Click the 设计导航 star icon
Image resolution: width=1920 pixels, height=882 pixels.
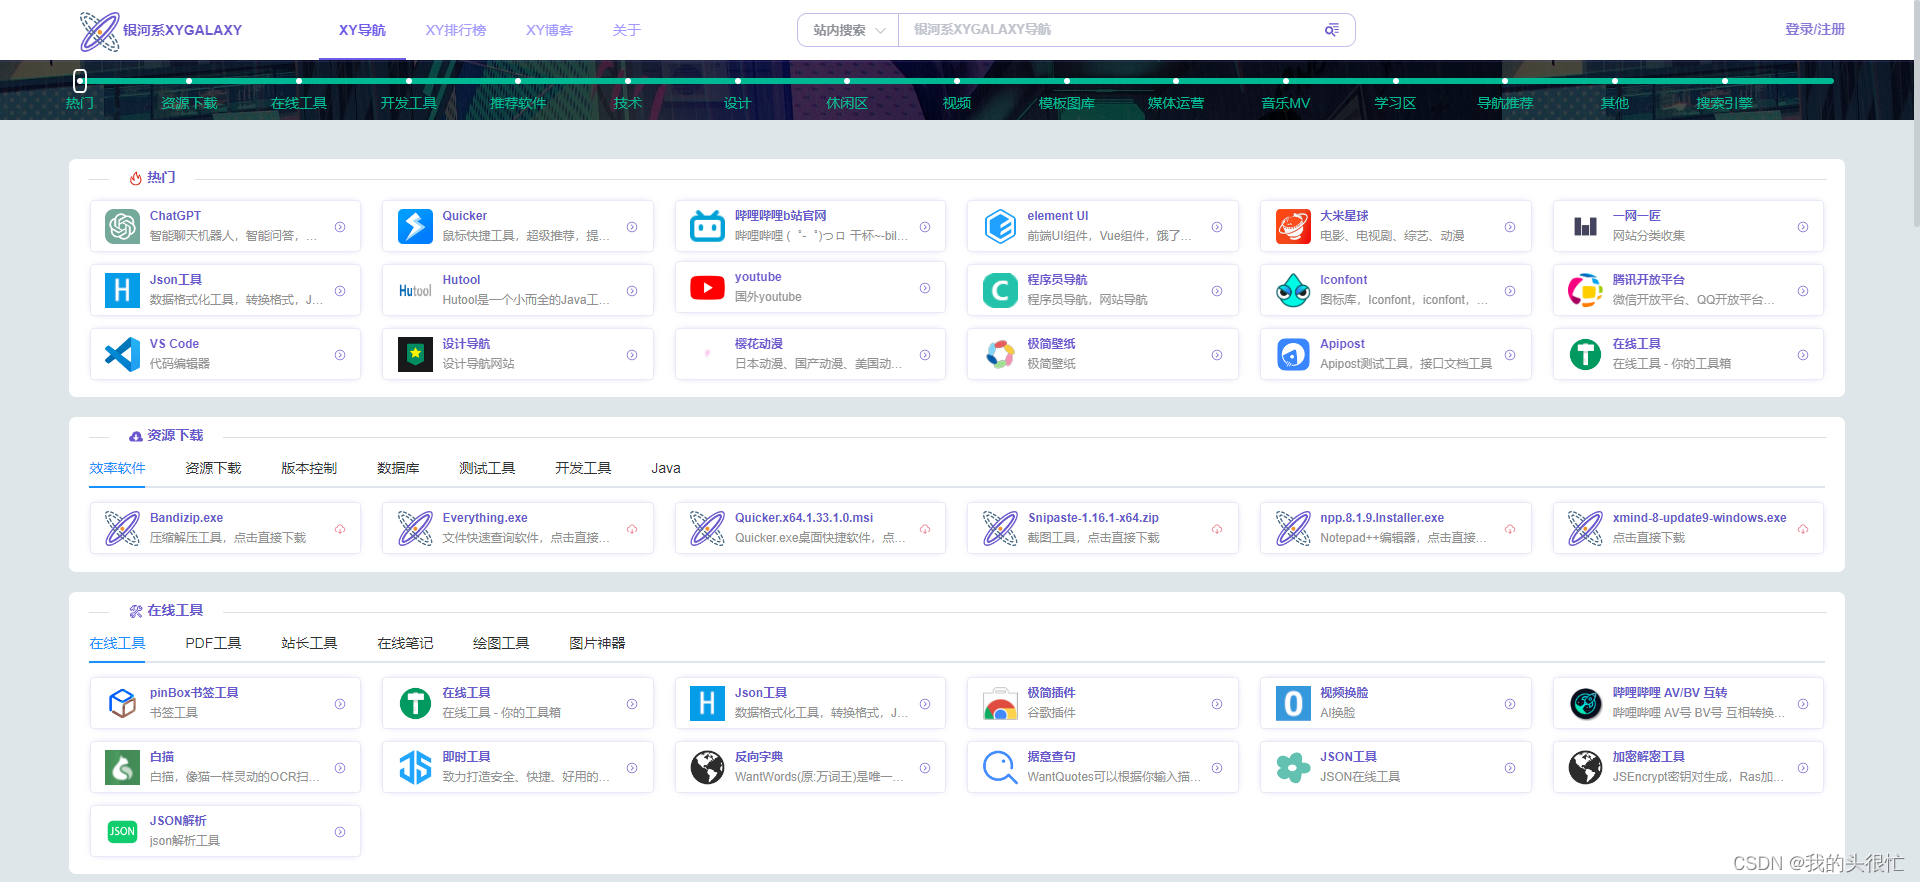(x=415, y=354)
